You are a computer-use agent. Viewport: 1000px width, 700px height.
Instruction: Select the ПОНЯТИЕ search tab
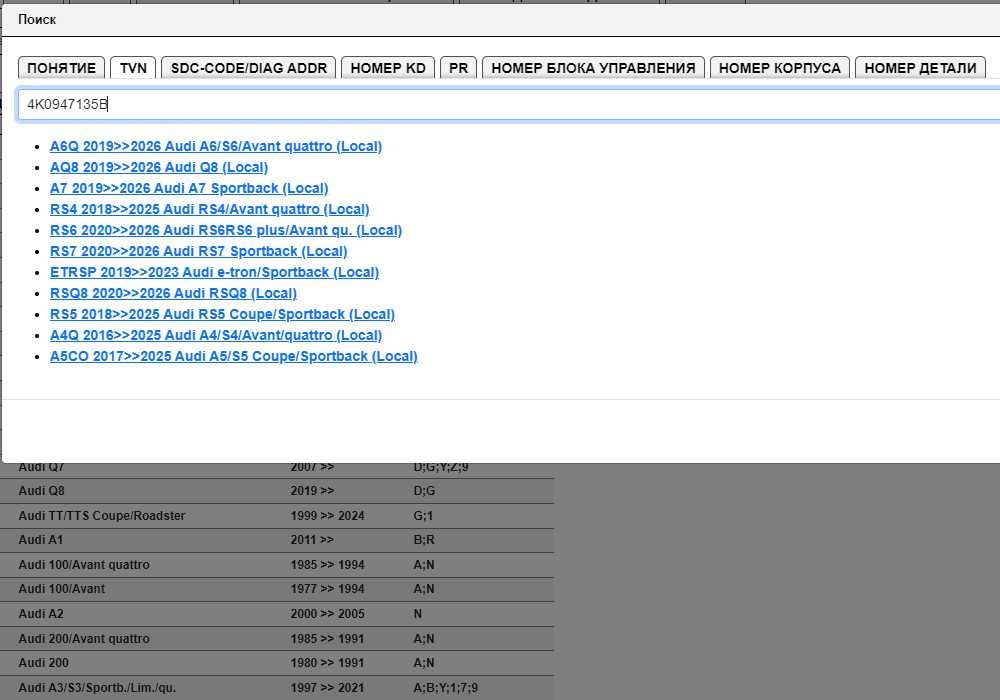[x=61, y=68]
